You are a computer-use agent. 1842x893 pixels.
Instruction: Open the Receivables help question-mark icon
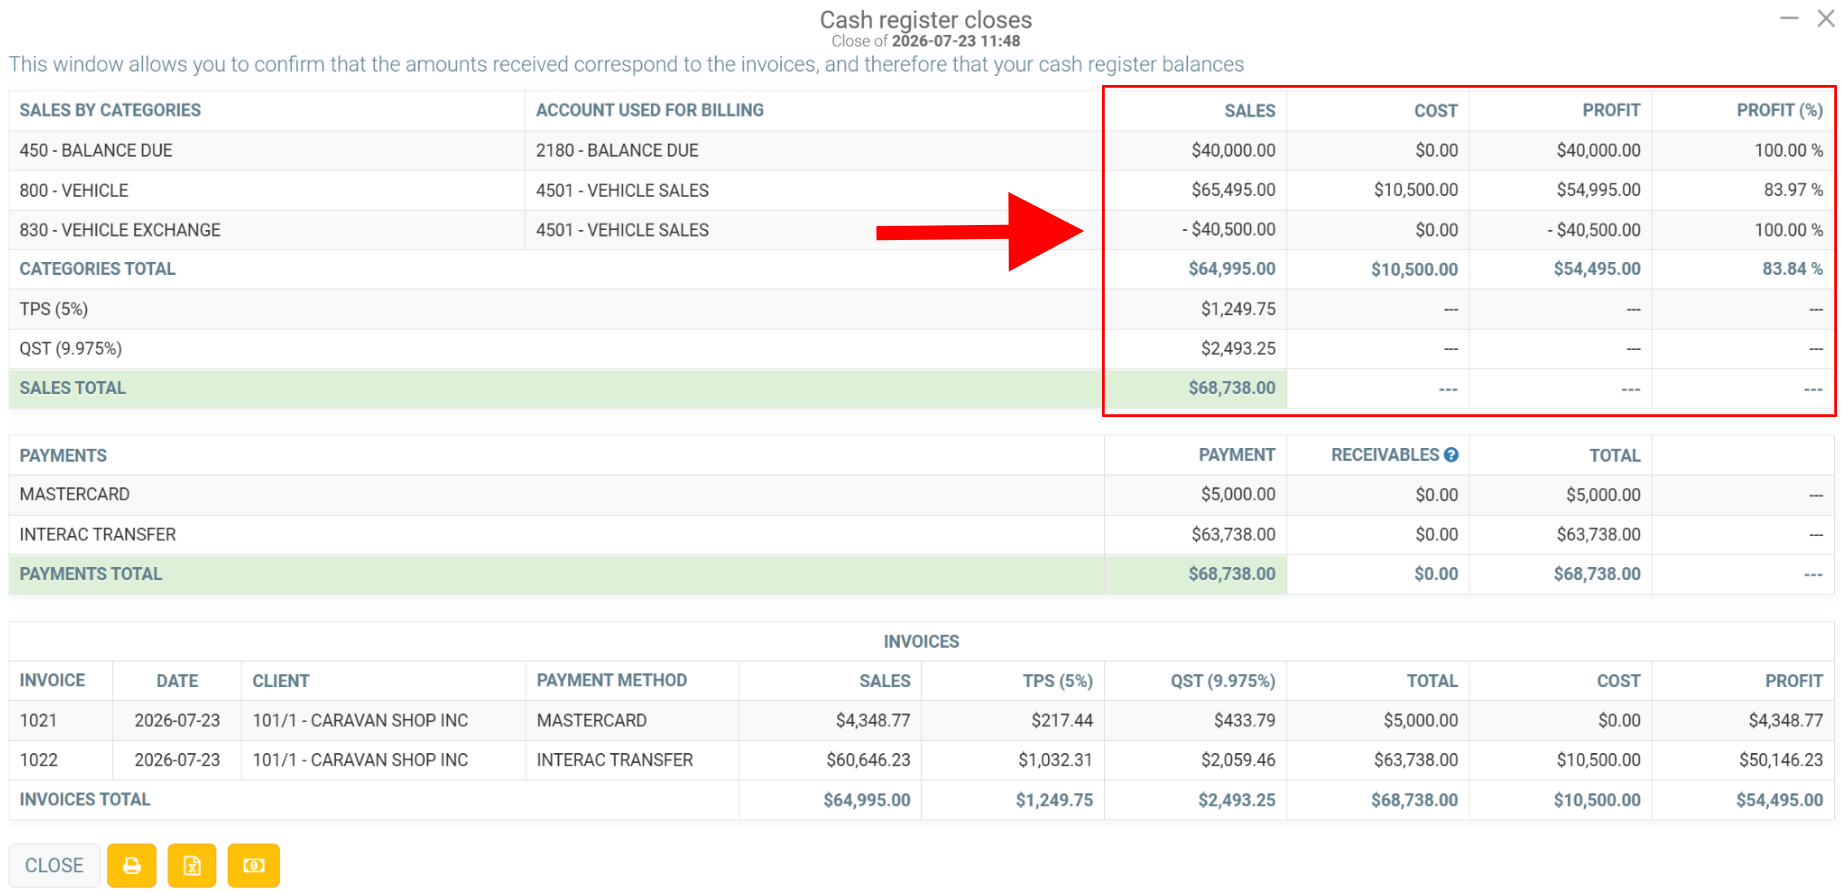click(x=1451, y=454)
